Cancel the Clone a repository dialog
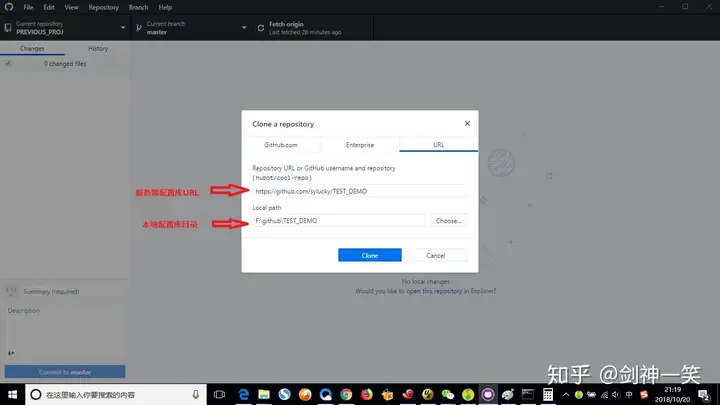 coord(435,255)
